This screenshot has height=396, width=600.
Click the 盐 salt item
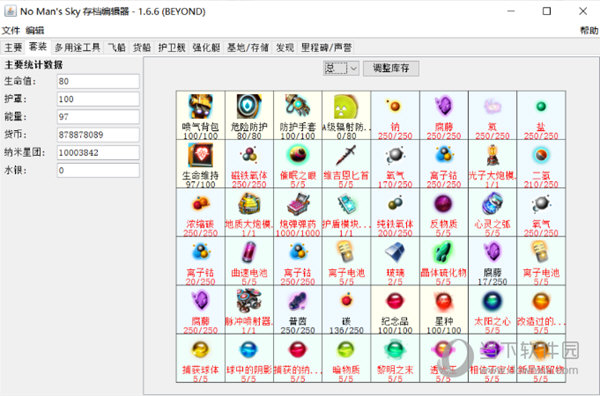click(x=541, y=115)
